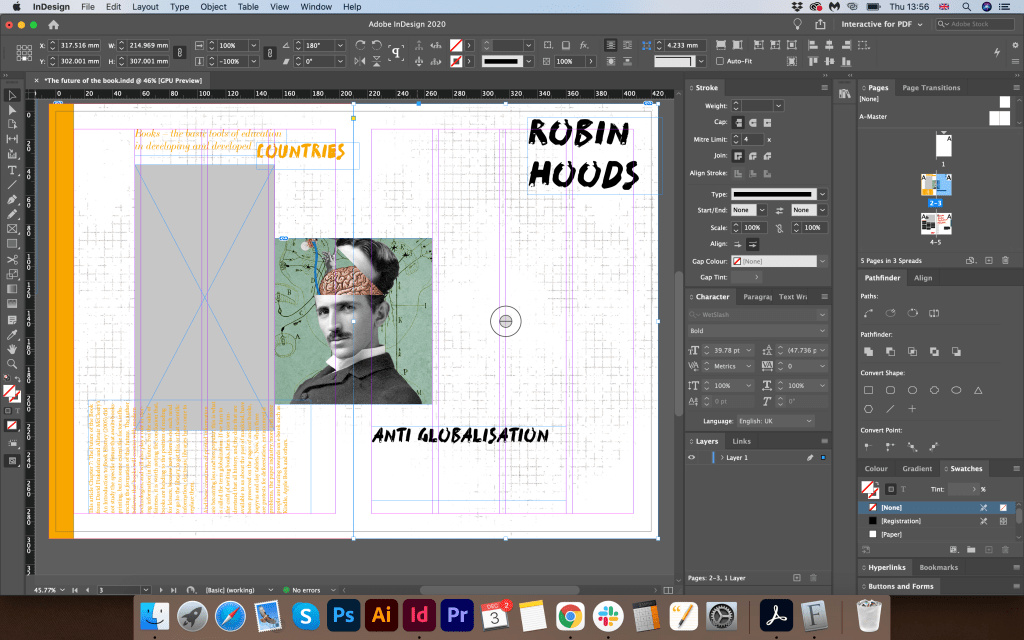Expand Layer 1 disclosure arrow
The image size is (1024, 640).
722,457
